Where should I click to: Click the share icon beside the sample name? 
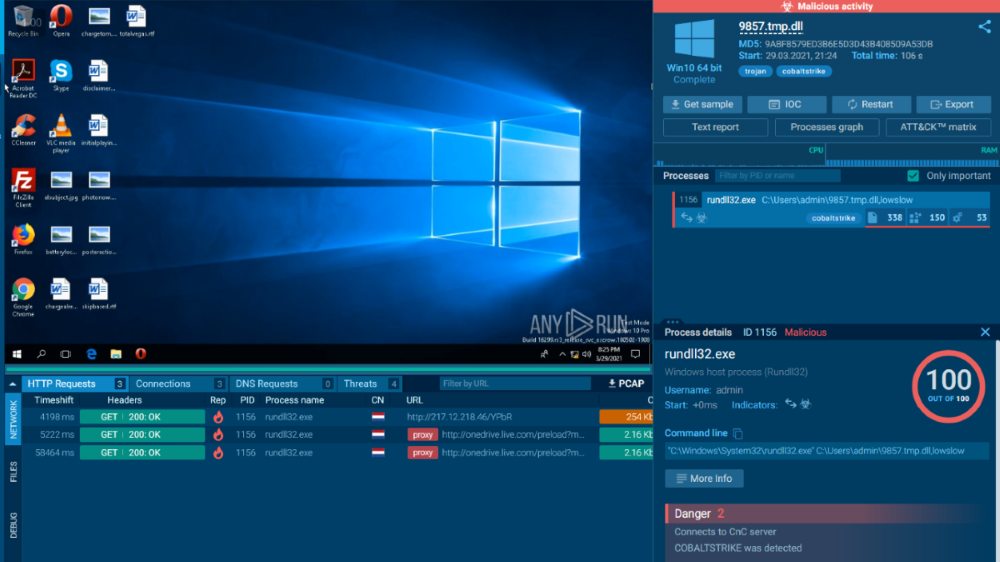(x=984, y=27)
